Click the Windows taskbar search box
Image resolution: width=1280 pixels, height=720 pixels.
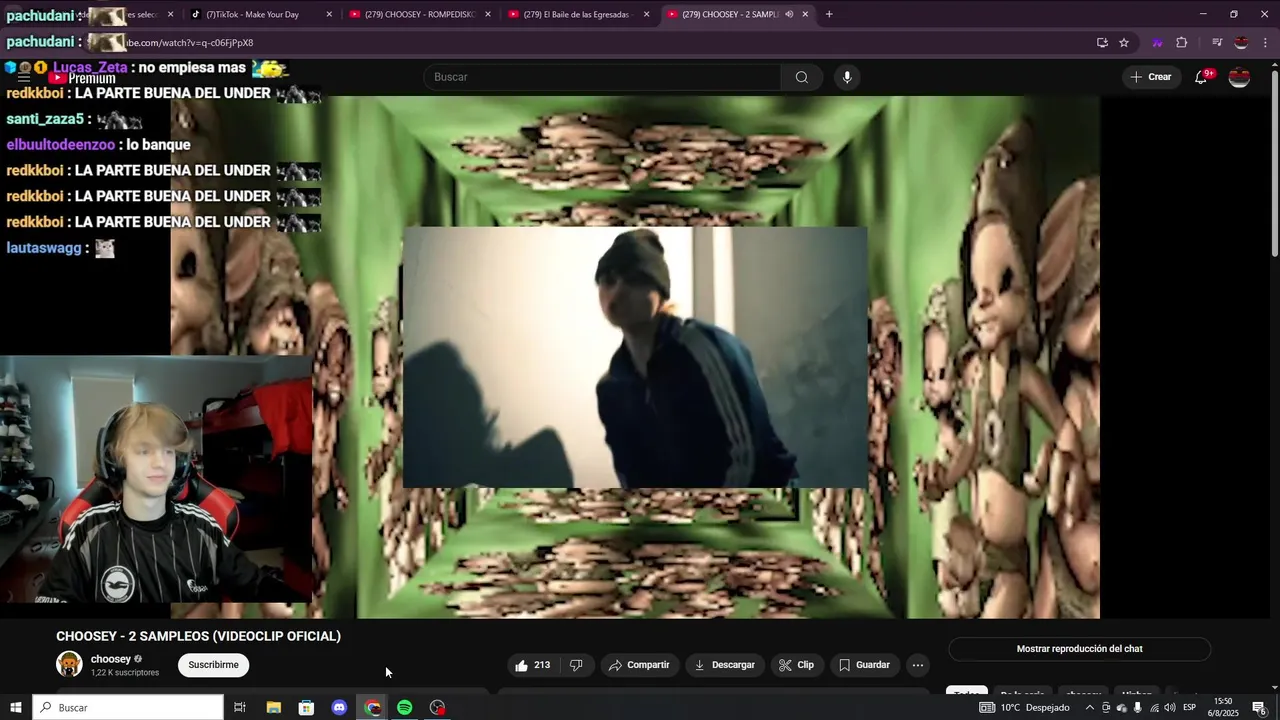pyautogui.click(x=128, y=707)
